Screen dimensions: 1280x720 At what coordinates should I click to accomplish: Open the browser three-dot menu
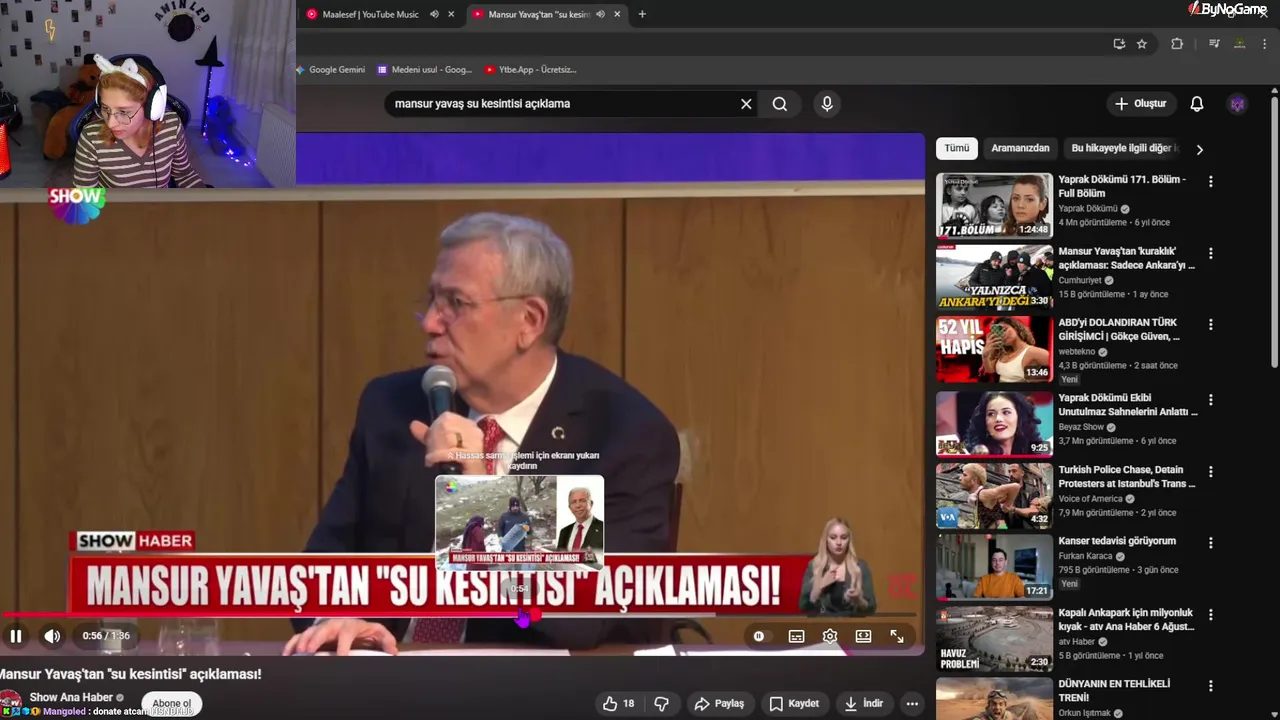1265,44
